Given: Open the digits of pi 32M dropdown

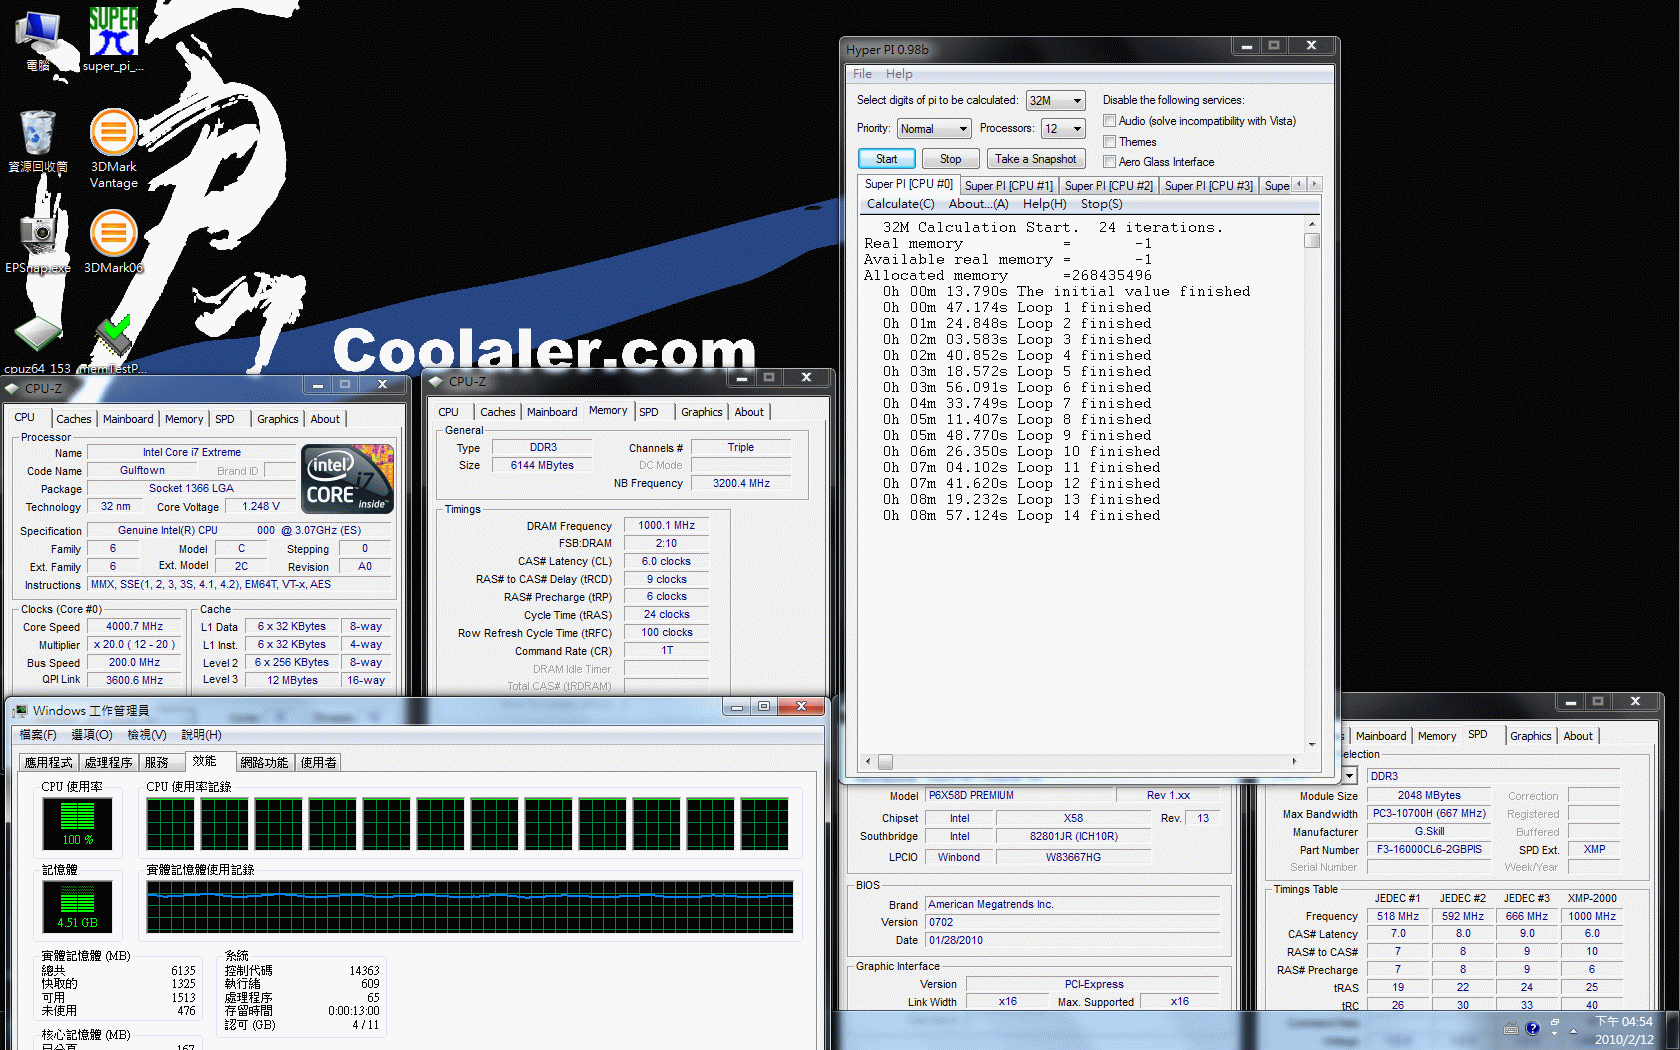Looking at the screenshot, I should coord(1055,100).
